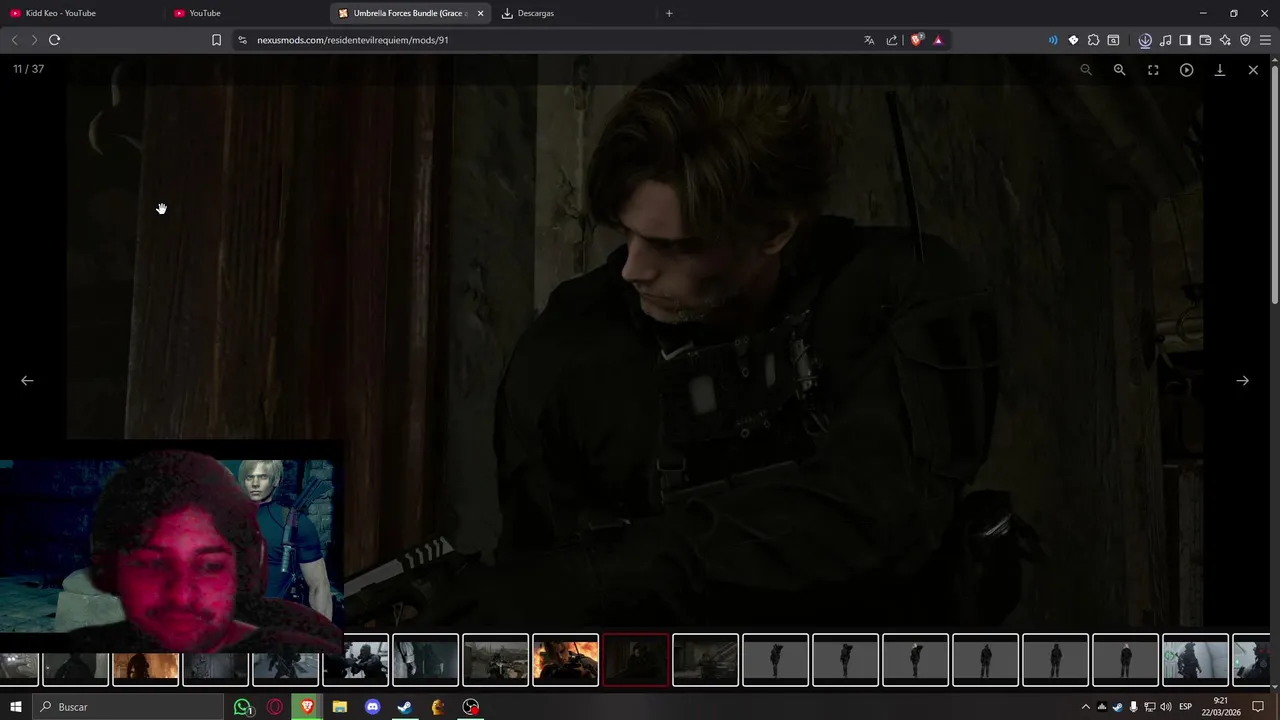The image size is (1280, 720).
Task: Click the blue sound wave extension icon
Action: [1053, 40]
